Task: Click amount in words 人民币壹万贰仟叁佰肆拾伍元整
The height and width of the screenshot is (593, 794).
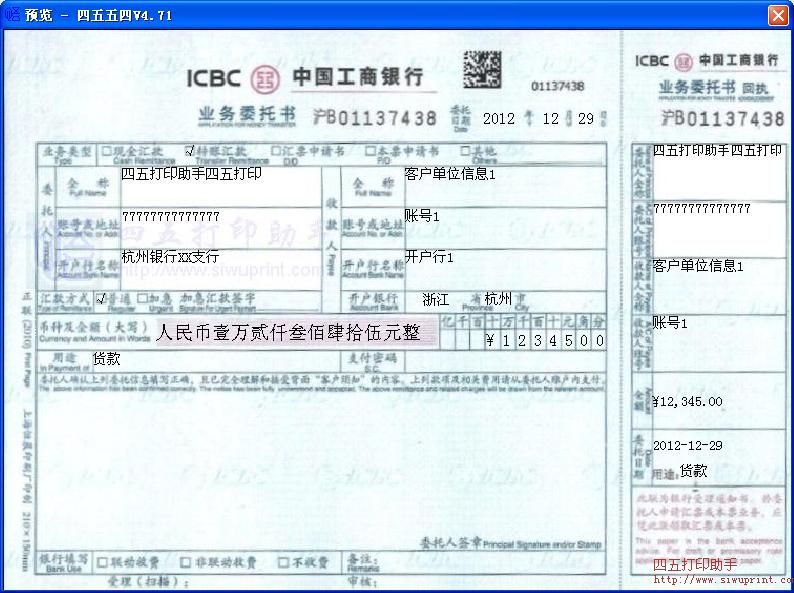Action: coord(288,333)
